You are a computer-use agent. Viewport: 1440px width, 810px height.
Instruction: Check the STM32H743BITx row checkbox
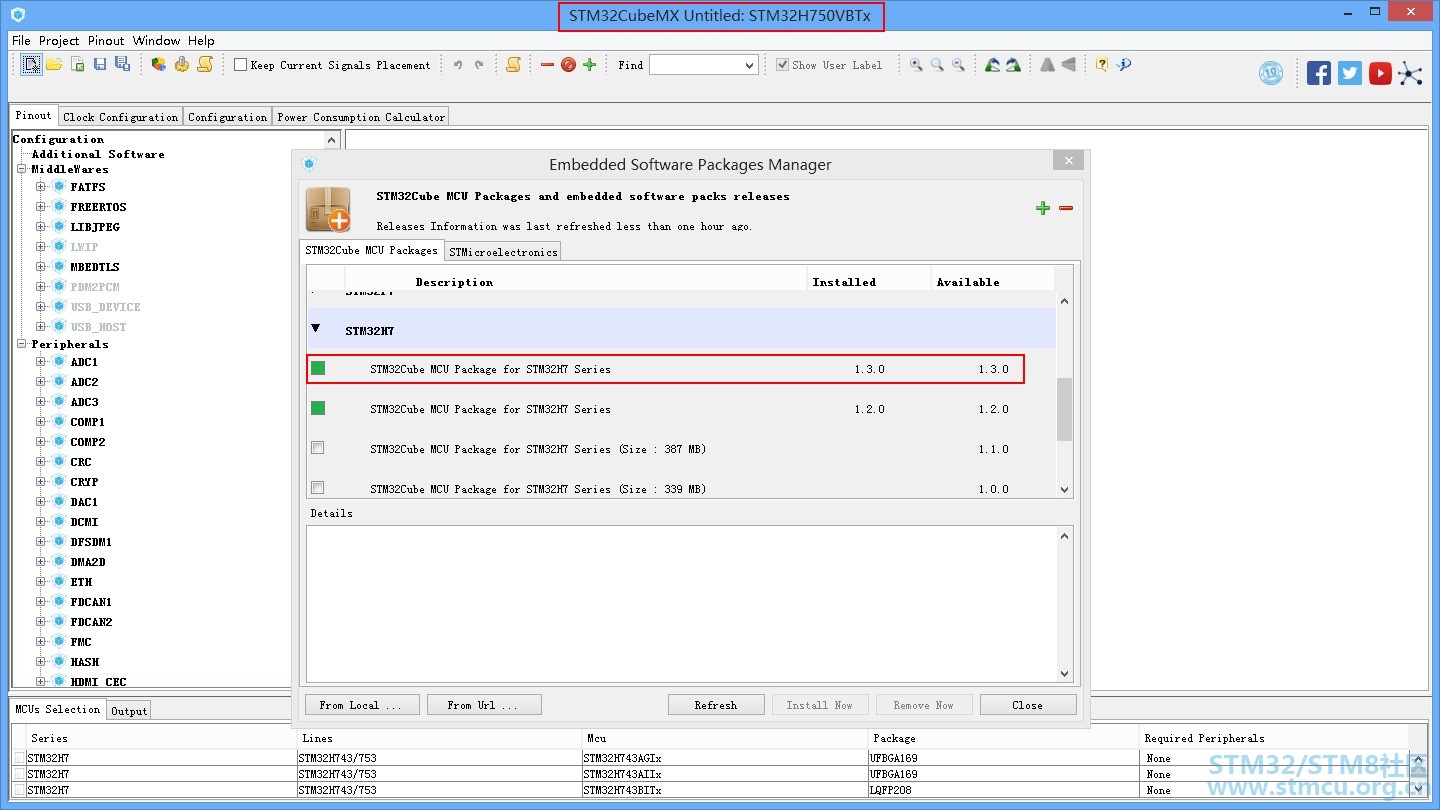pyautogui.click(x=20, y=790)
